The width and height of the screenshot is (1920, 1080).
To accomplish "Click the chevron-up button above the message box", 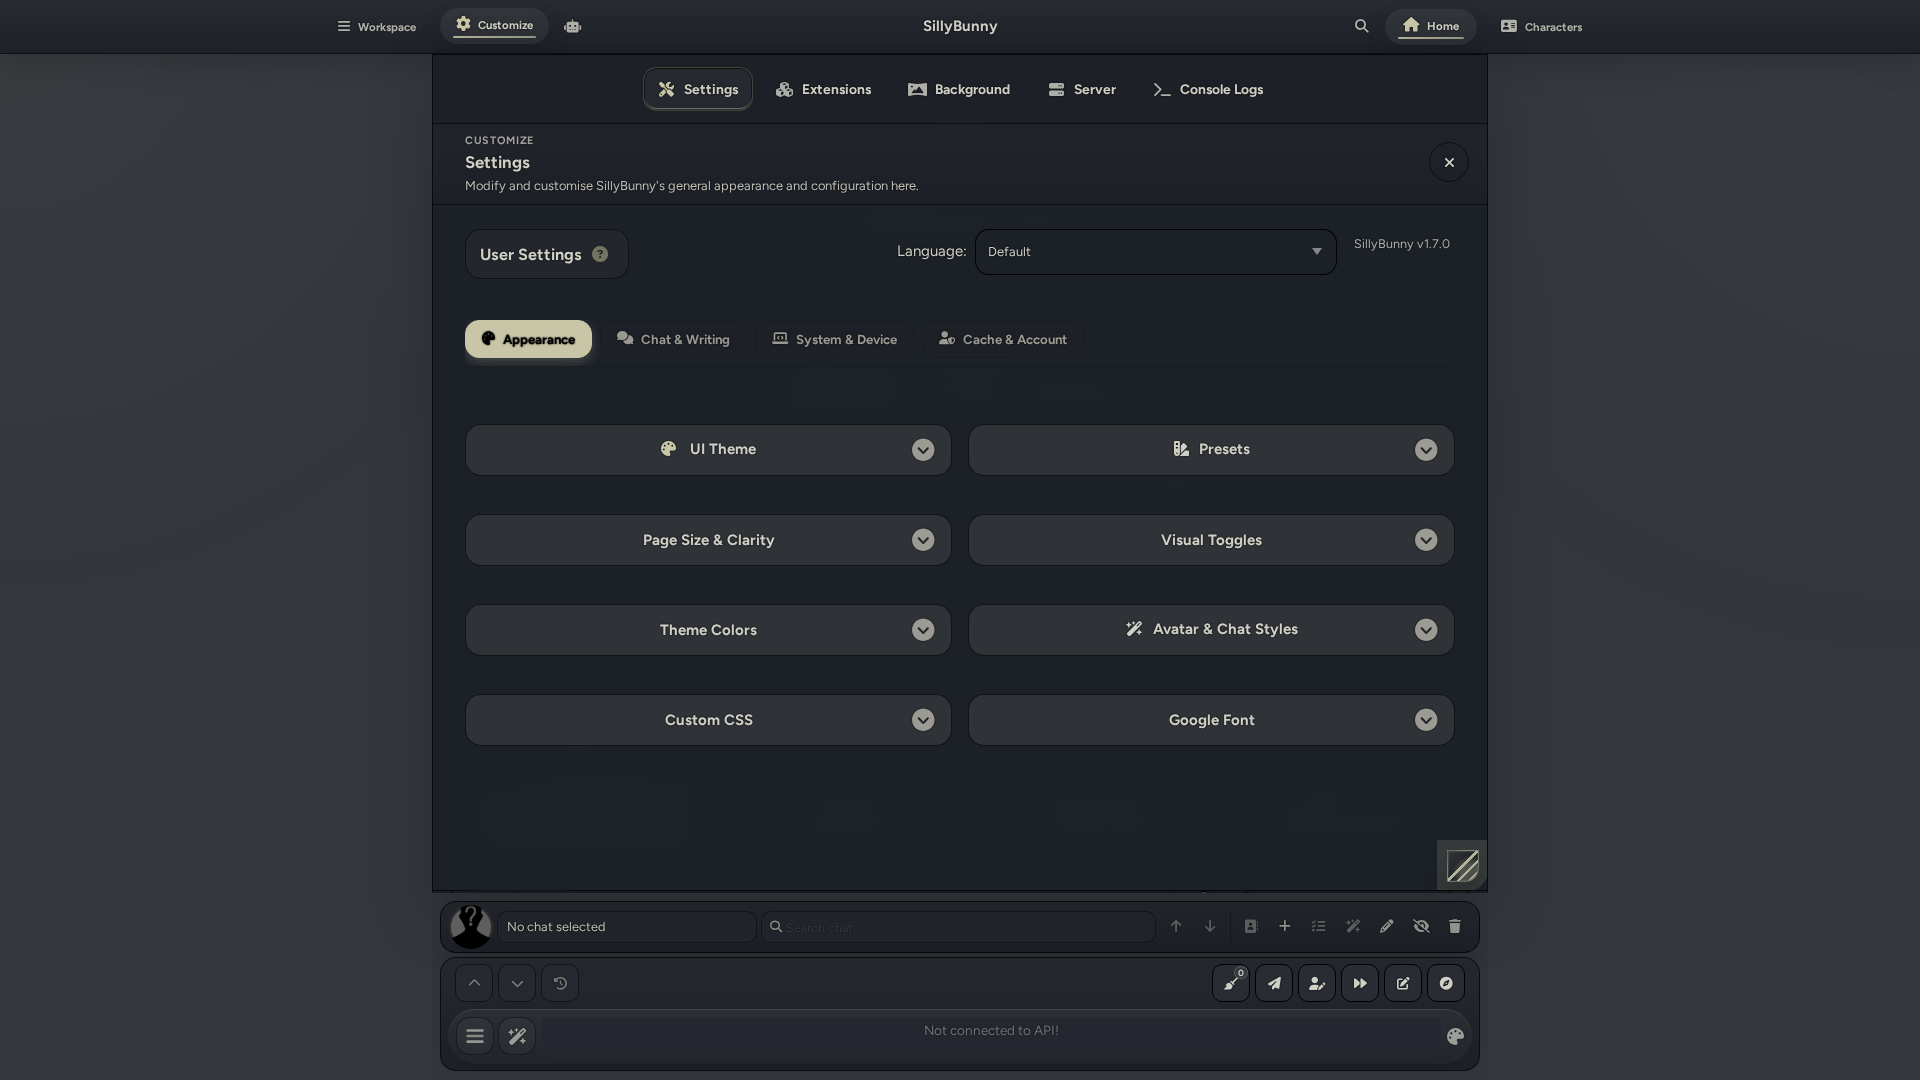I will [x=474, y=983].
